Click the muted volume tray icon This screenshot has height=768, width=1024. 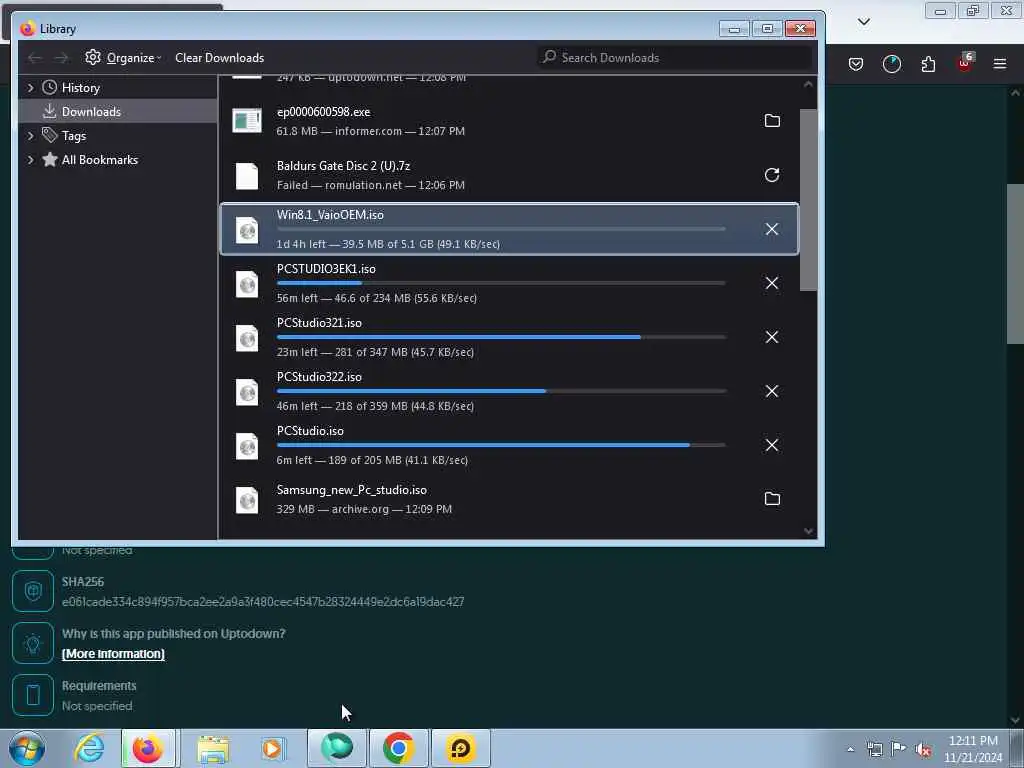pos(923,749)
